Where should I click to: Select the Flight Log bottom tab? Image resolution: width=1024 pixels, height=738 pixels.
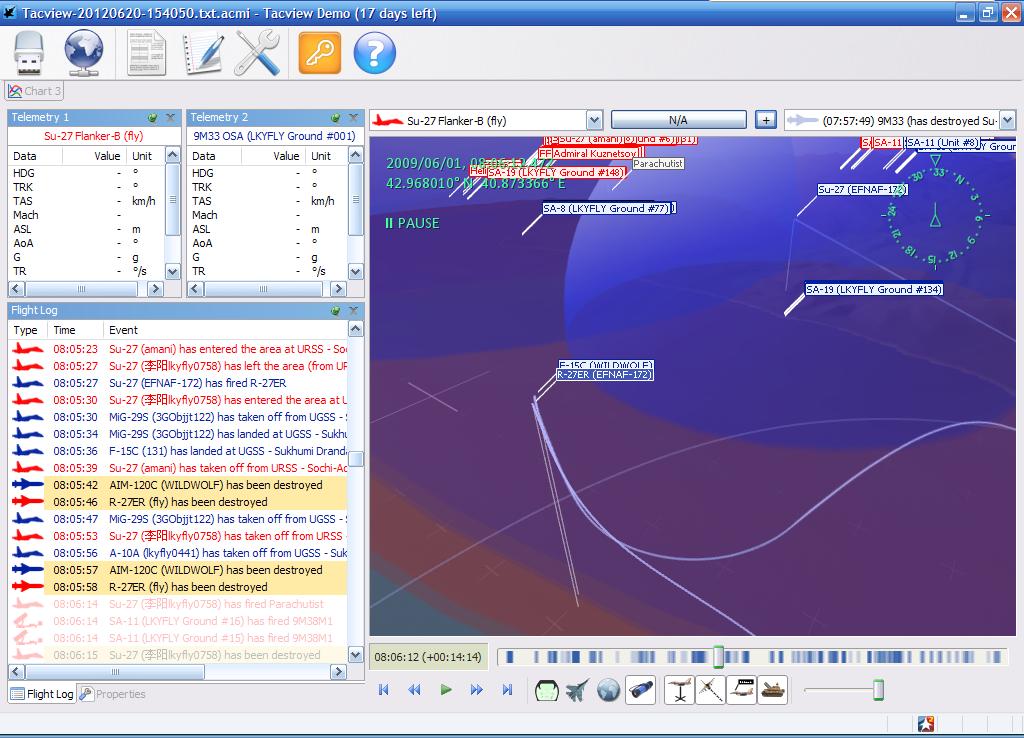[x=42, y=694]
